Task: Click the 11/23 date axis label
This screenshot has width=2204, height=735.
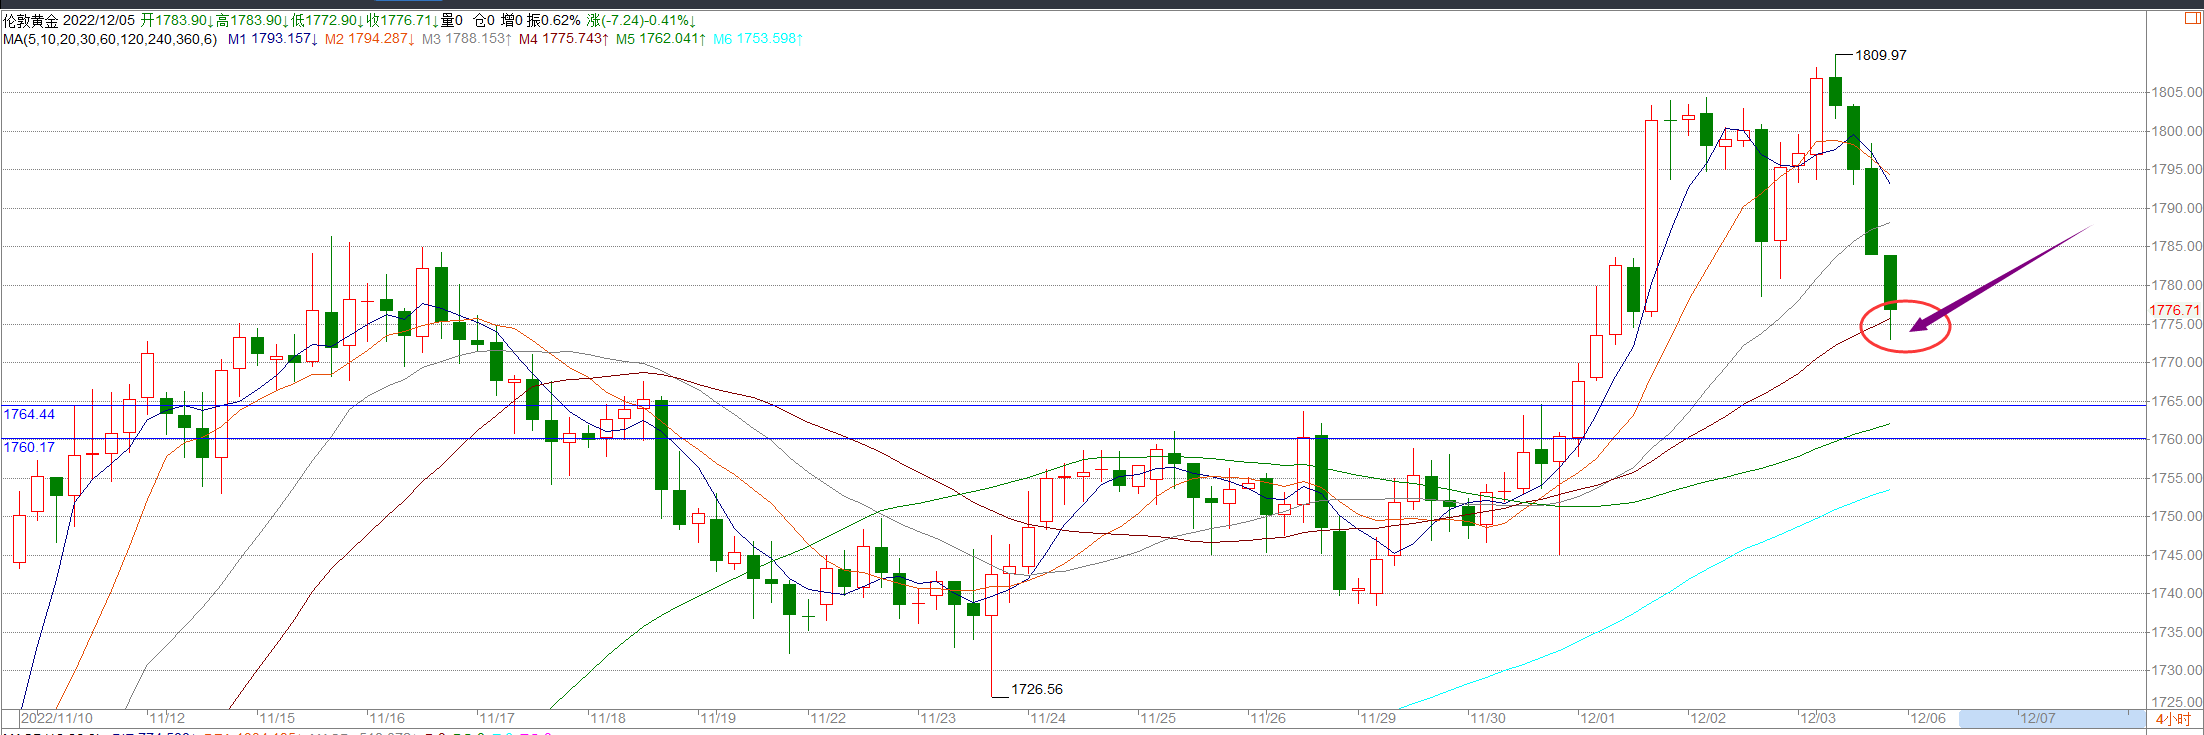Action: point(938,718)
